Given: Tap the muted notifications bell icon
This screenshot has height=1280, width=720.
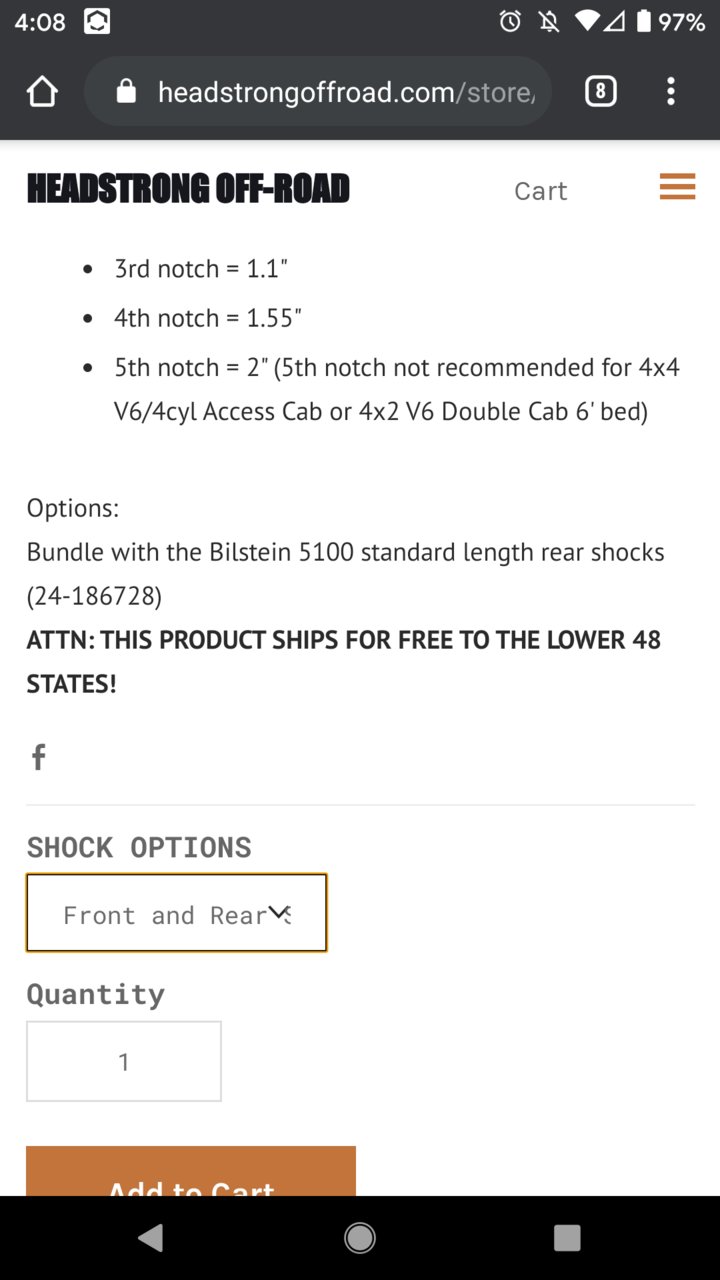Looking at the screenshot, I should pos(549,21).
